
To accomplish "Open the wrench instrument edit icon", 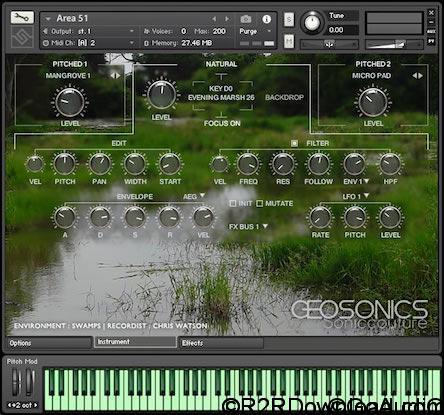I will point(22,18).
